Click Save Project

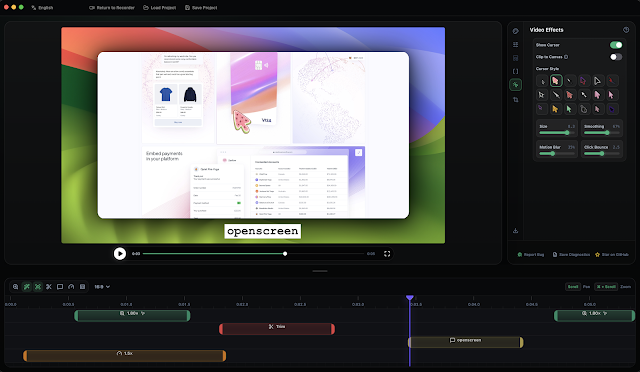[201, 7]
